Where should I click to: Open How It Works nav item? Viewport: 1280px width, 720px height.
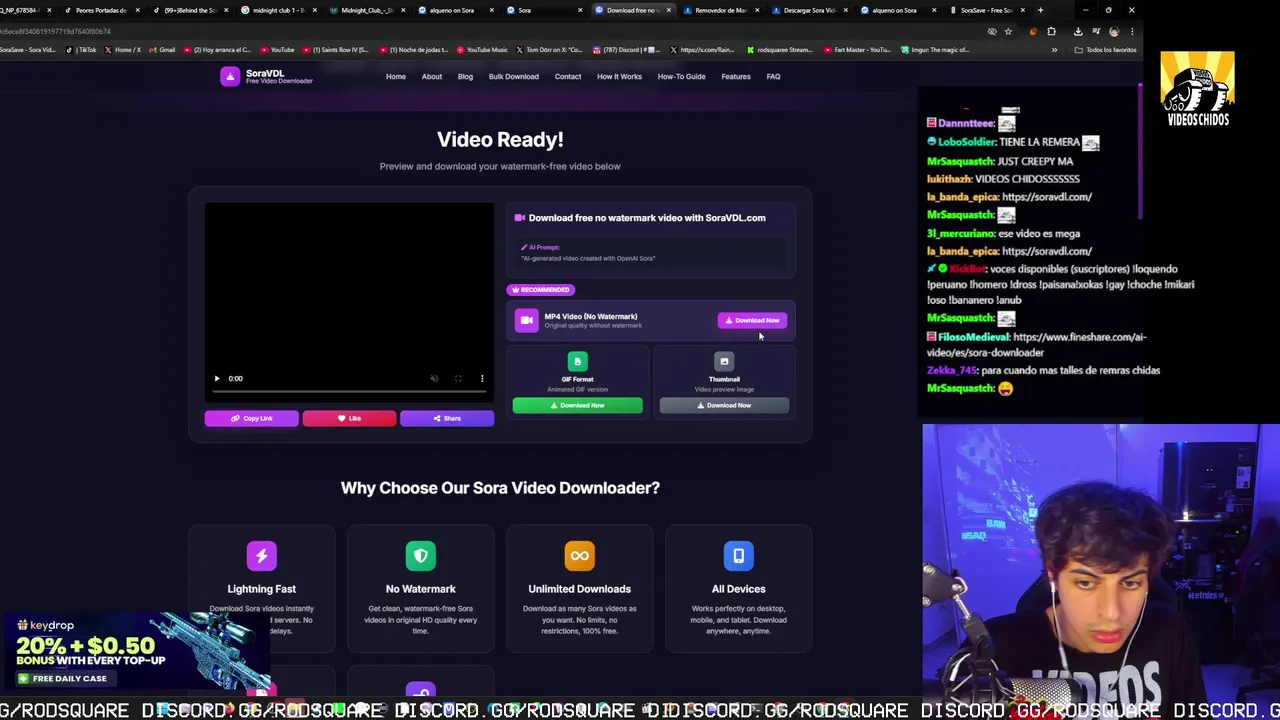click(619, 76)
